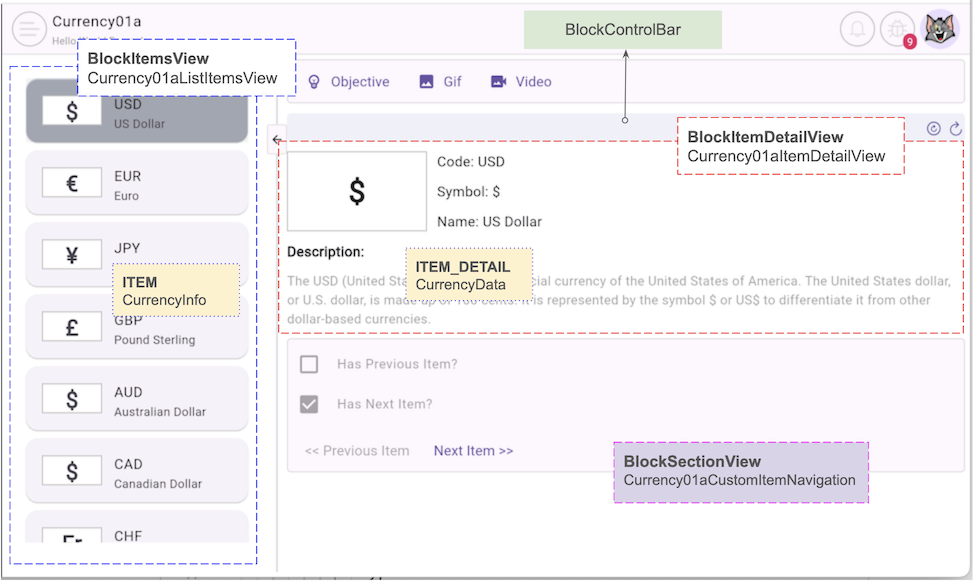Switch to the Gif tab

[x=441, y=82]
